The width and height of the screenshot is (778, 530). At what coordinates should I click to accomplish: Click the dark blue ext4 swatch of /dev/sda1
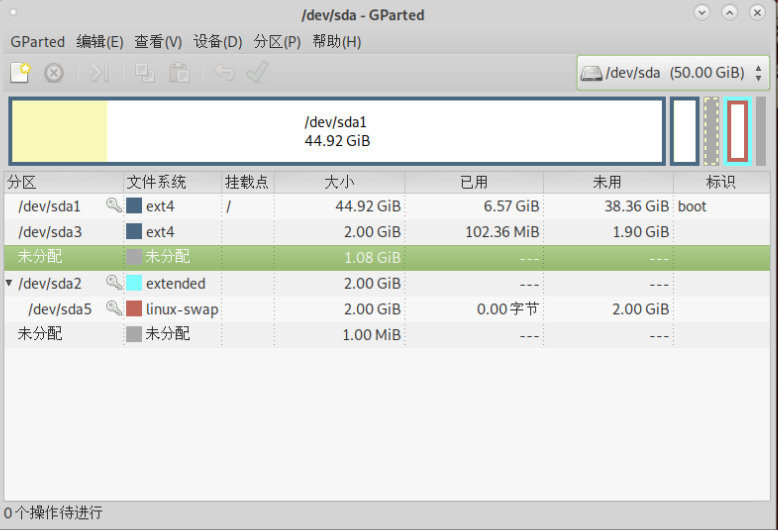[x=134, y=205]
